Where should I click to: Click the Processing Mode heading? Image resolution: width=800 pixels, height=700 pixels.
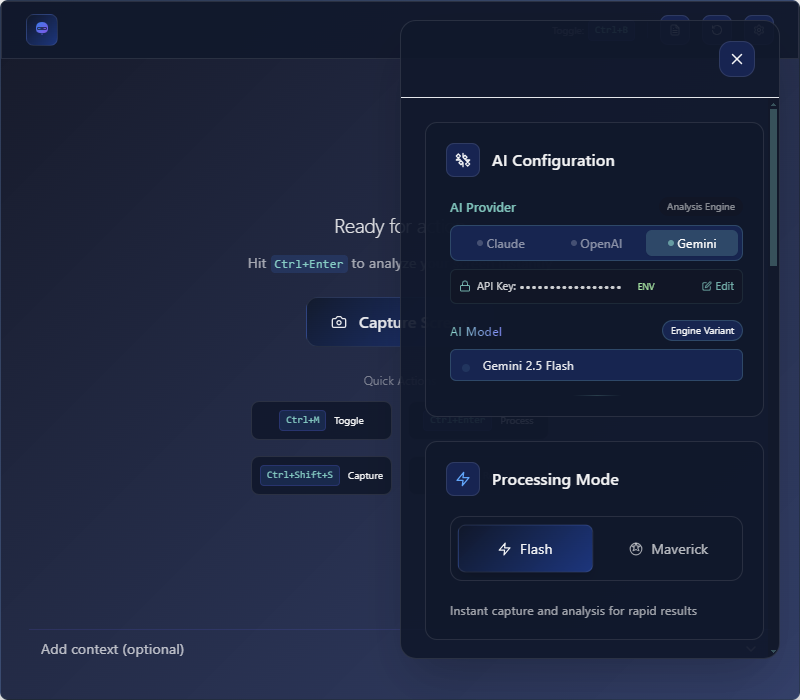[555, 480]
